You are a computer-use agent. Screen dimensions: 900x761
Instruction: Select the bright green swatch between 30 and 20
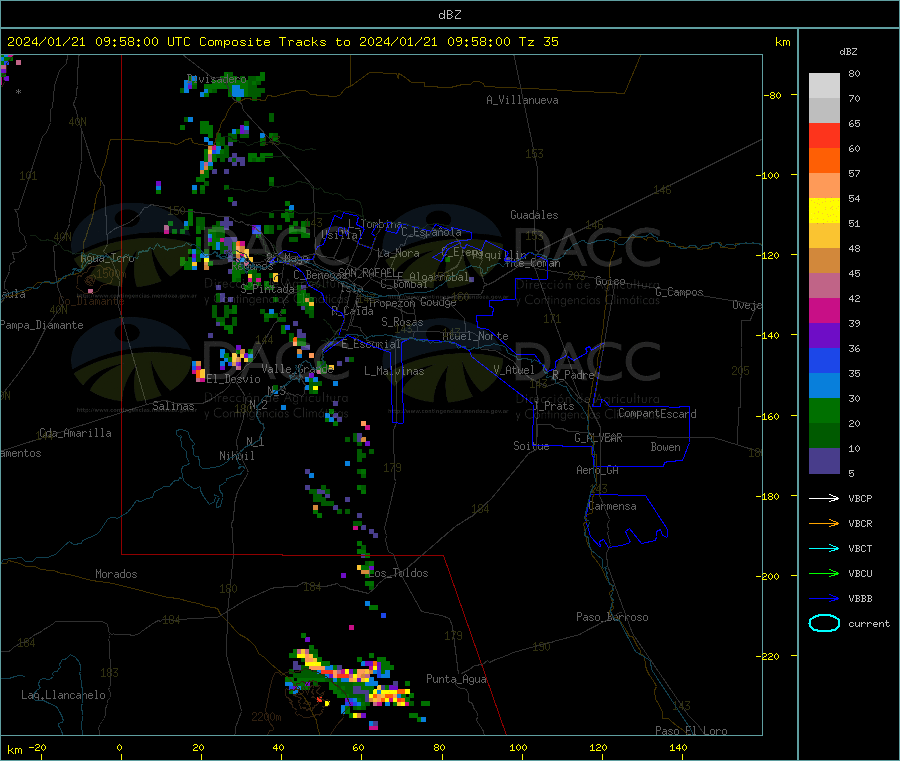coord(824,410)
